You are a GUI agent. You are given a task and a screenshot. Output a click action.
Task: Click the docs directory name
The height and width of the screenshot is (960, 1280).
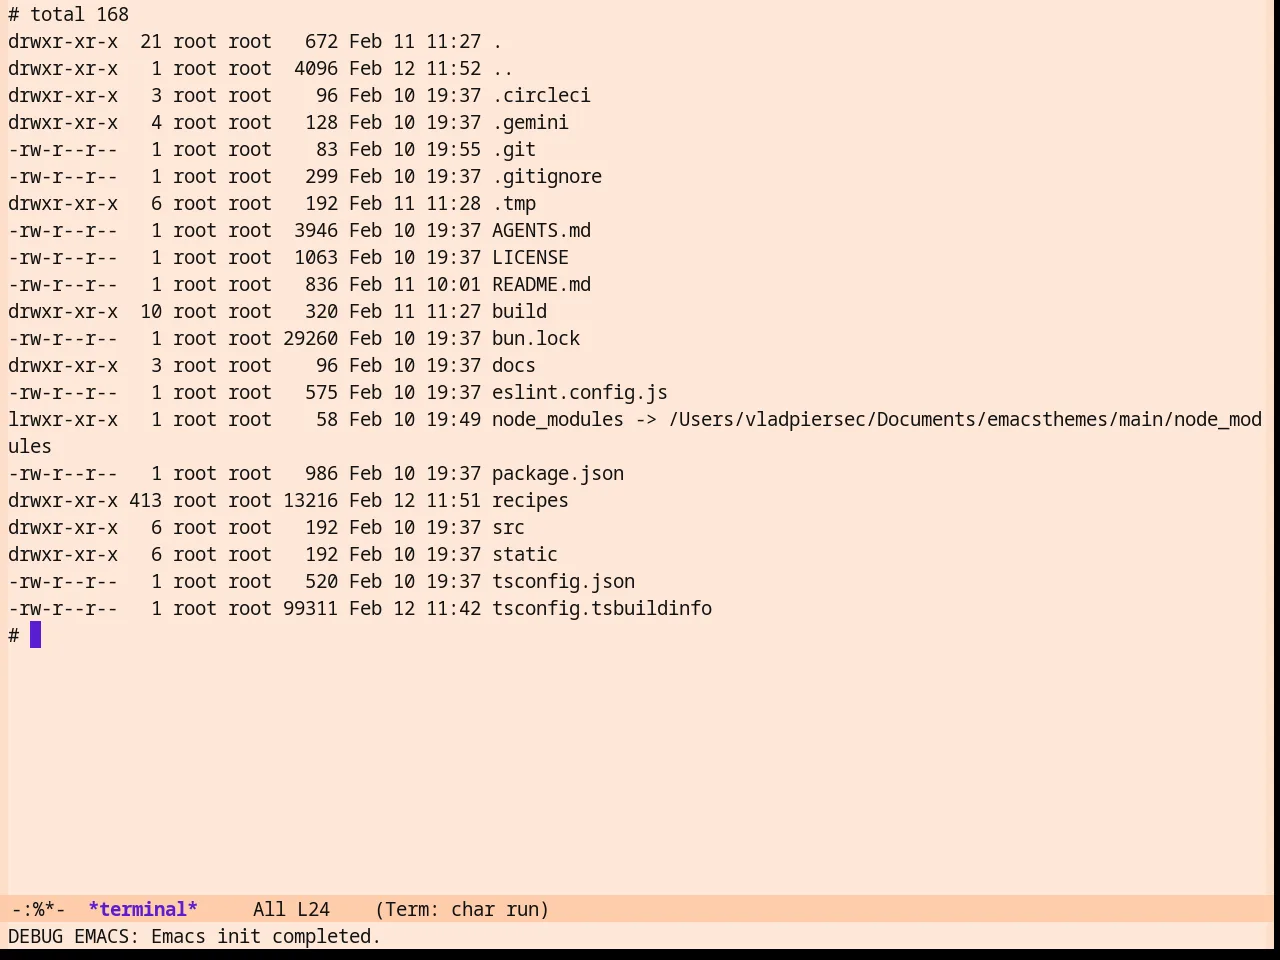[x=514, y=366]
